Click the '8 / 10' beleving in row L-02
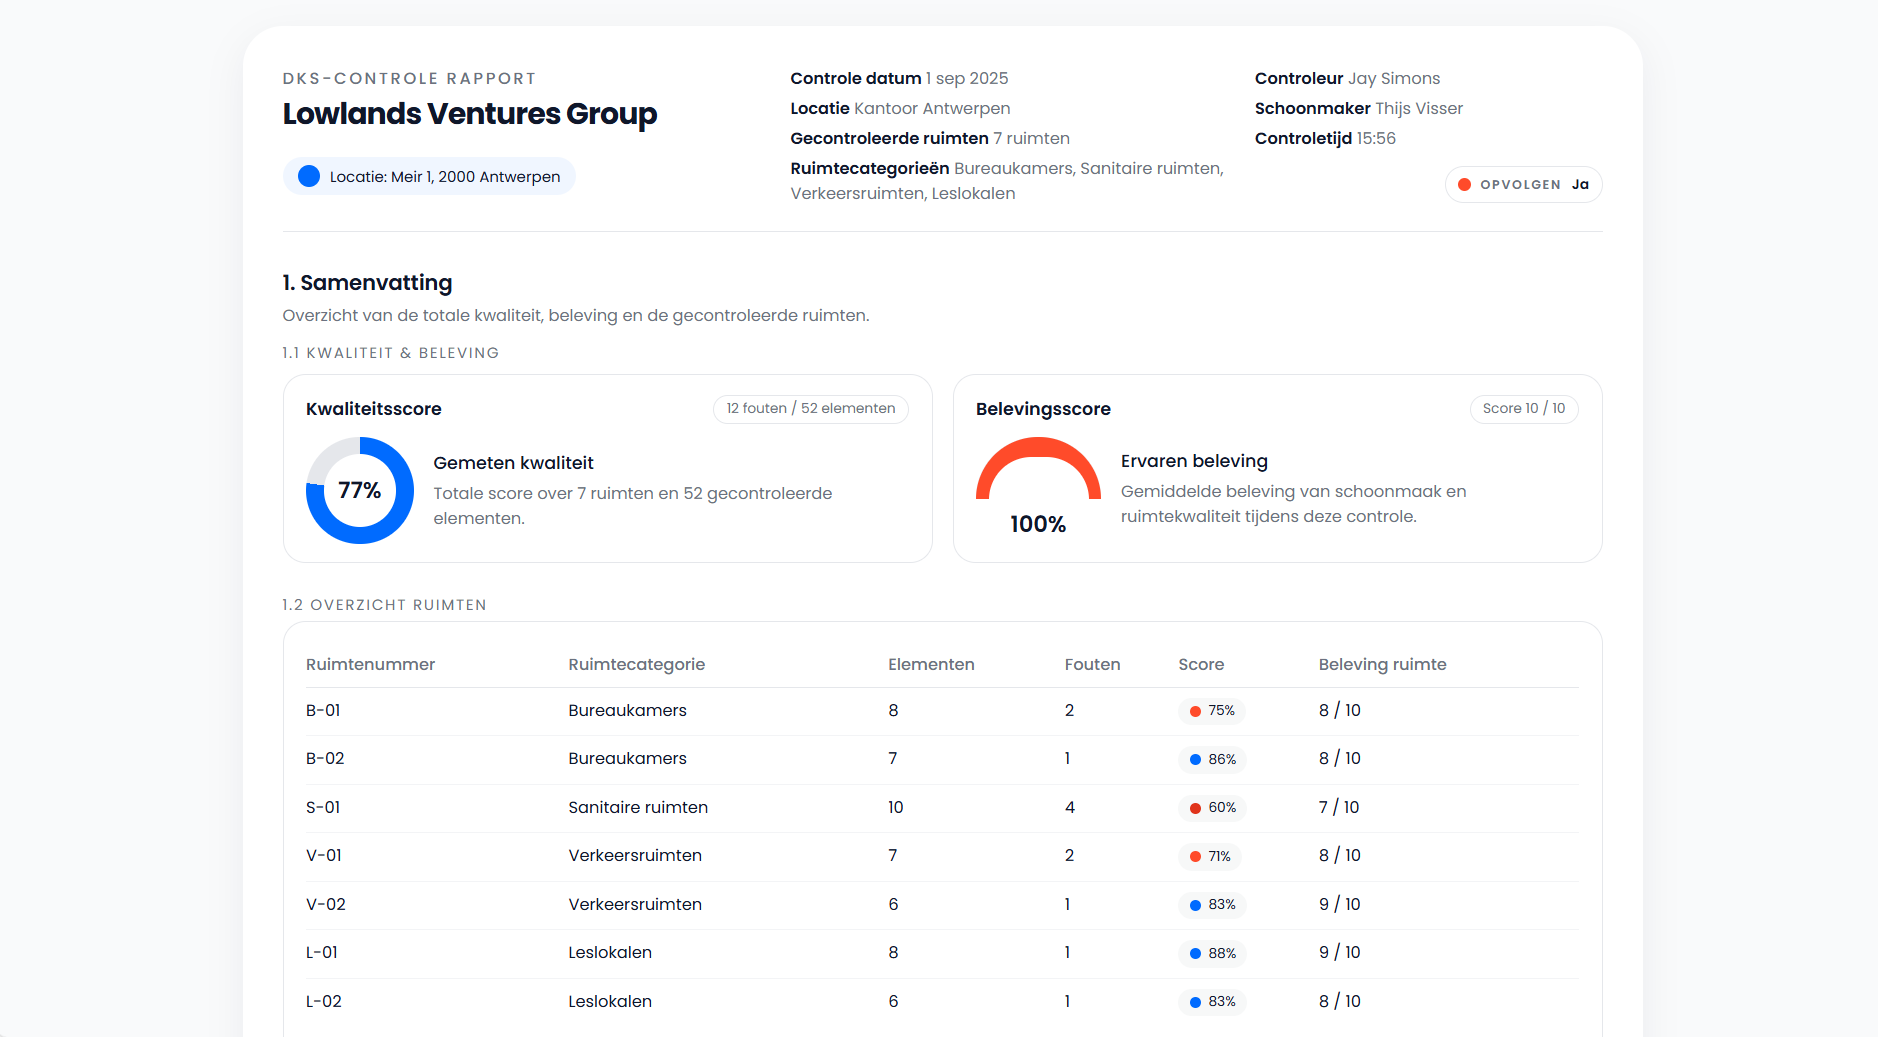The height and width of the screenshot is (1037, 1878). pyautogui.click(x=1340, y=1002)
